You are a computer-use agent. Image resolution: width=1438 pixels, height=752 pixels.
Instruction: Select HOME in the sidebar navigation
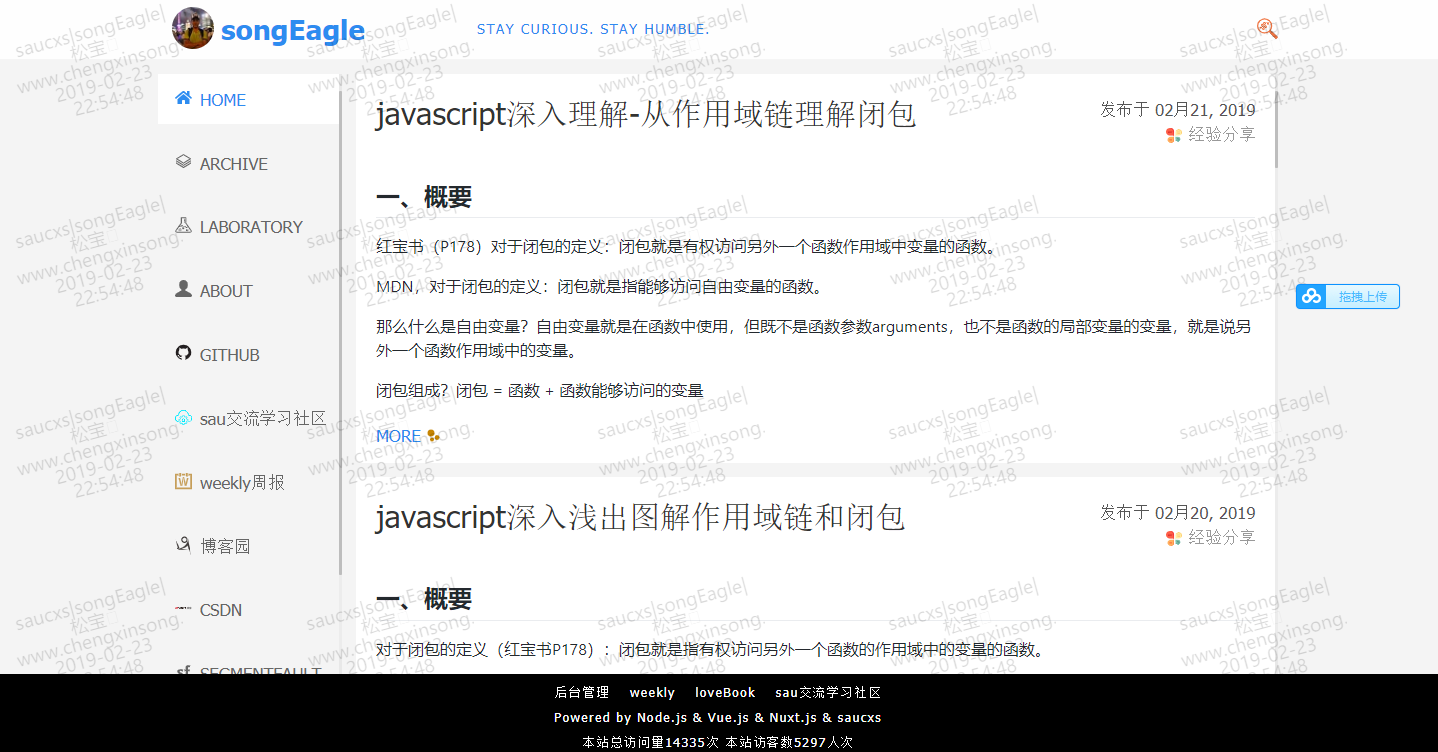[x=220, y=99]
